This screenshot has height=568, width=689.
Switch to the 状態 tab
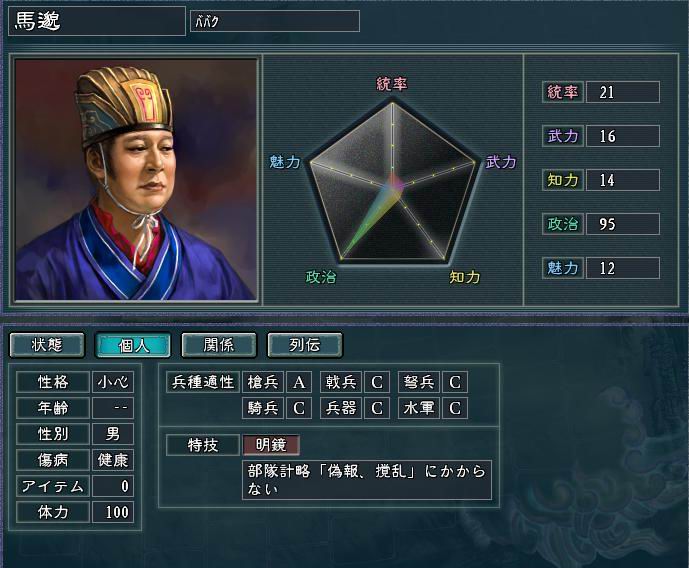click(47, 345)
